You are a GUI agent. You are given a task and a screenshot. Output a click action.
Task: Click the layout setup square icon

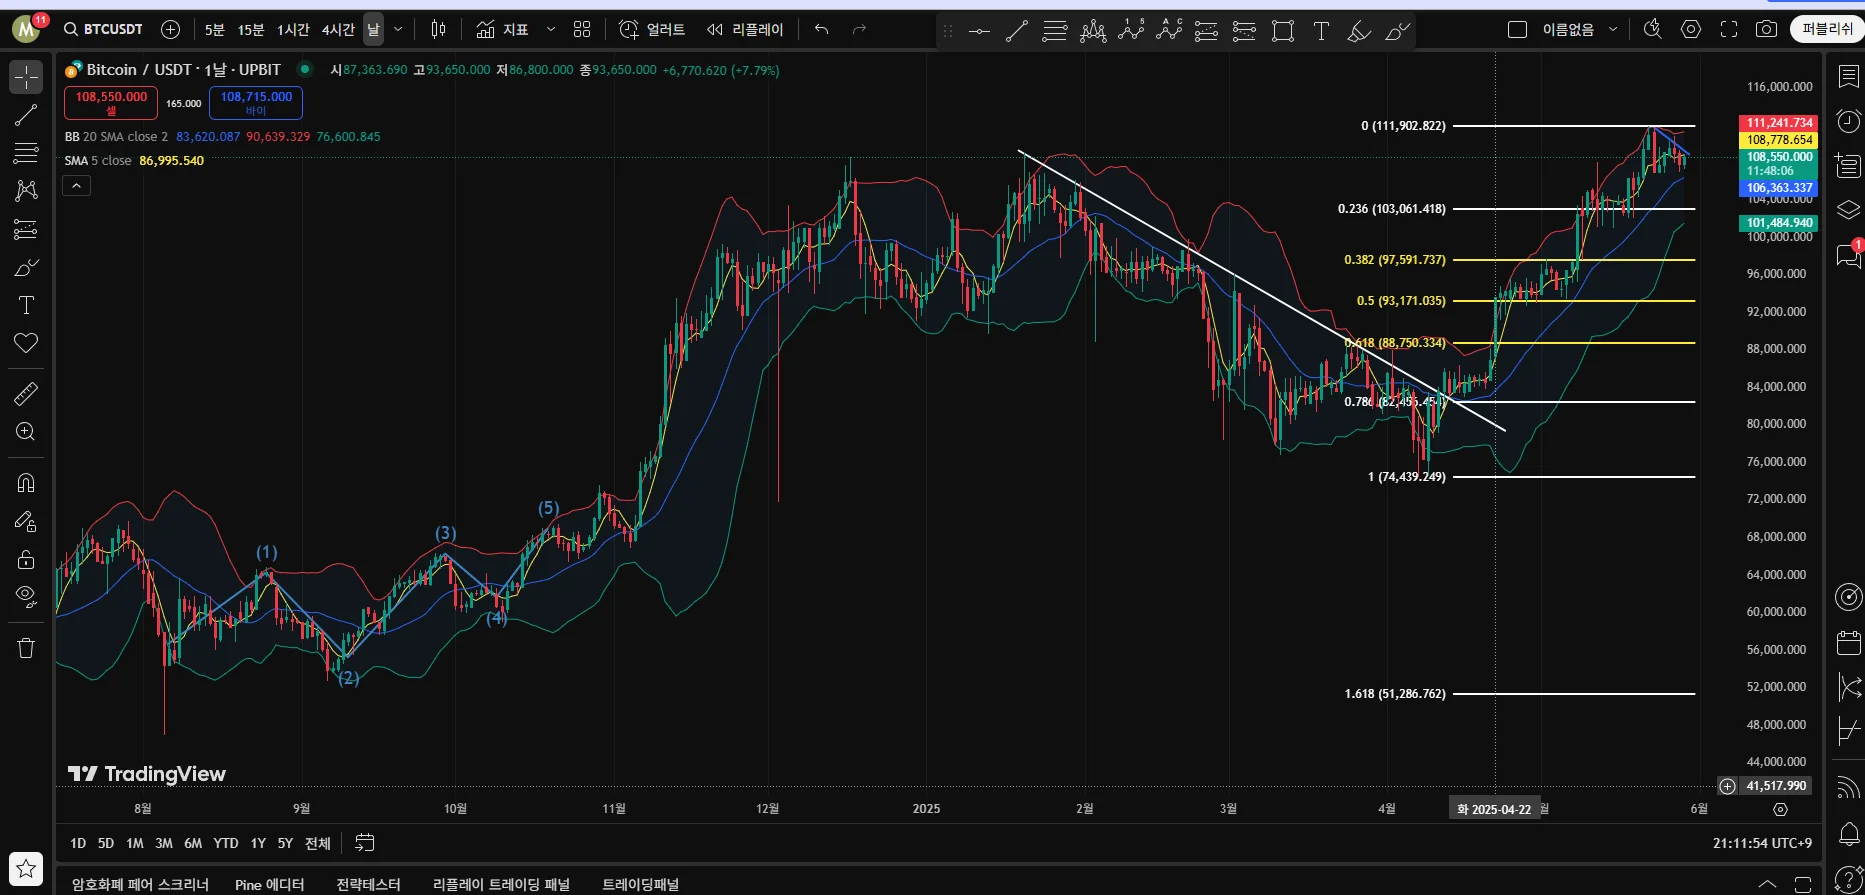point(1517,30)
